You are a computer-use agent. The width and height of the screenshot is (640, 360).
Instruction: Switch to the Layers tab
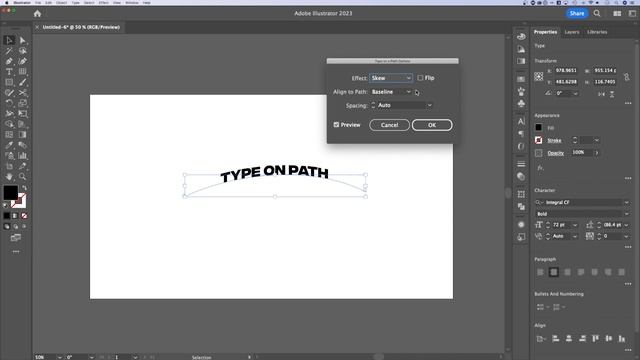(572, 32)
